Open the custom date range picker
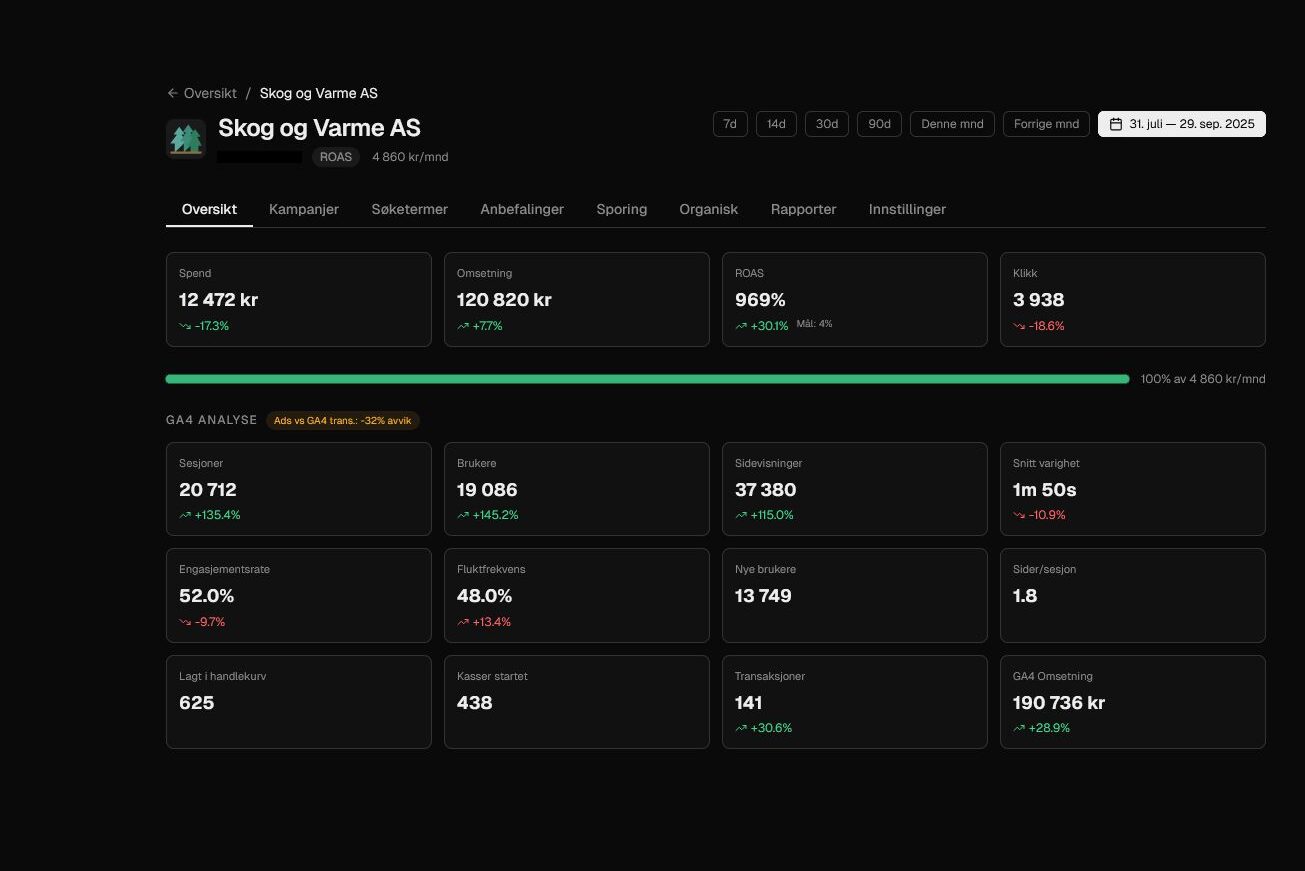This screenshot has height=871, width=1305. pos(1182,124)
